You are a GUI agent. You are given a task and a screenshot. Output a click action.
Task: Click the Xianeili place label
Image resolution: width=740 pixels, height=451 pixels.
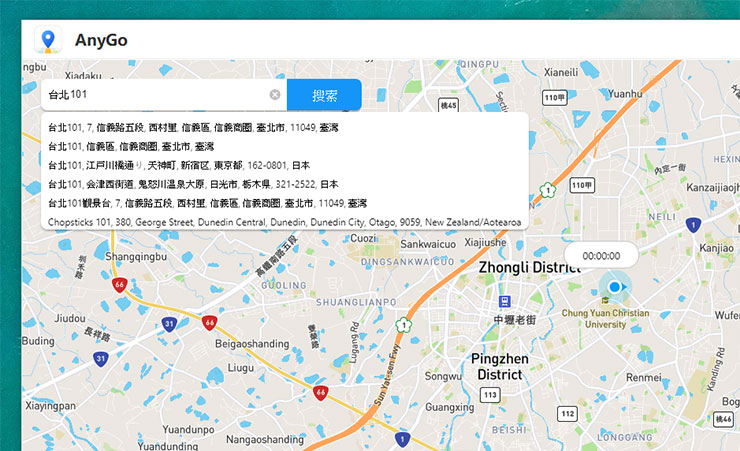click(561, 72)
